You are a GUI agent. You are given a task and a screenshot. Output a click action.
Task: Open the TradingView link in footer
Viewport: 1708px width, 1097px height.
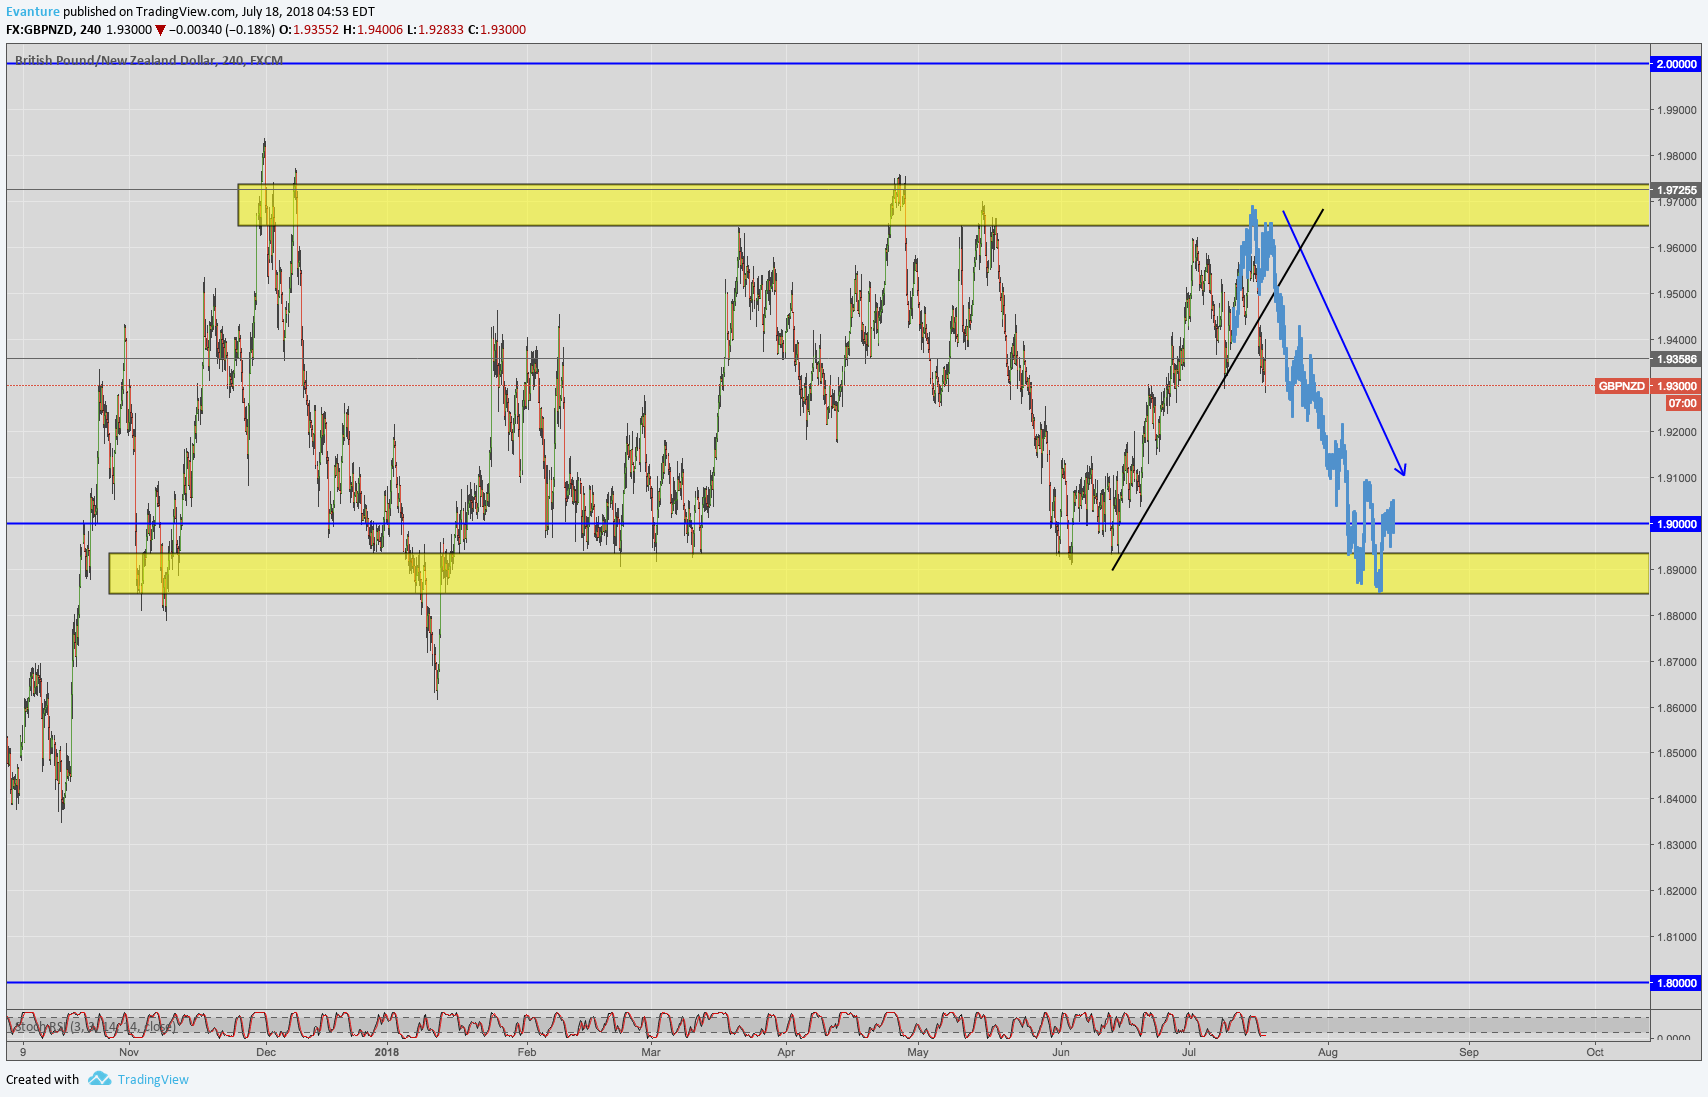pos(153,1080)
